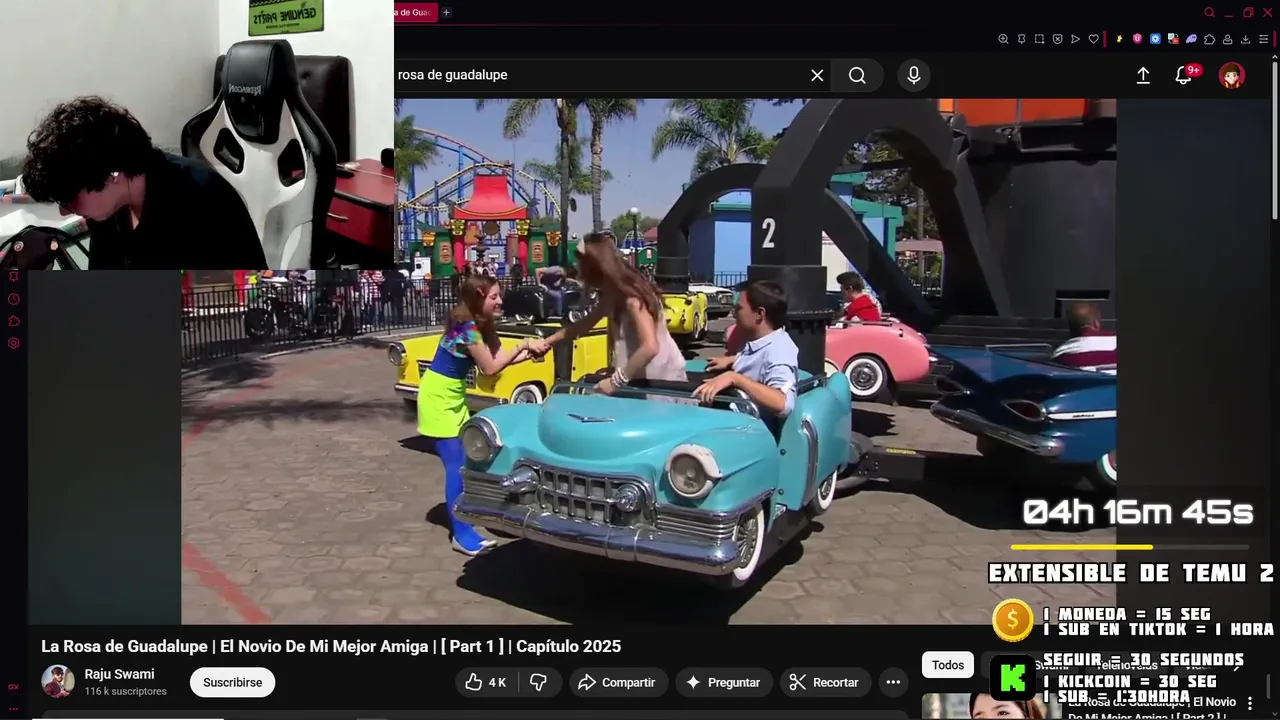The width and height of the screenshot is (1280, 720).
Task: Open the yellow extension icon
Action: 1119,39
